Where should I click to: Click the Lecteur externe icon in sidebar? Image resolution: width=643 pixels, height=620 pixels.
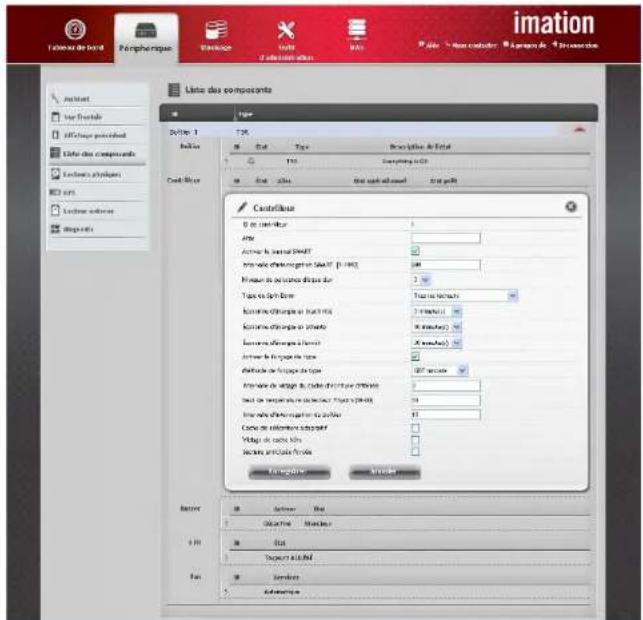[x=55, y=210]
